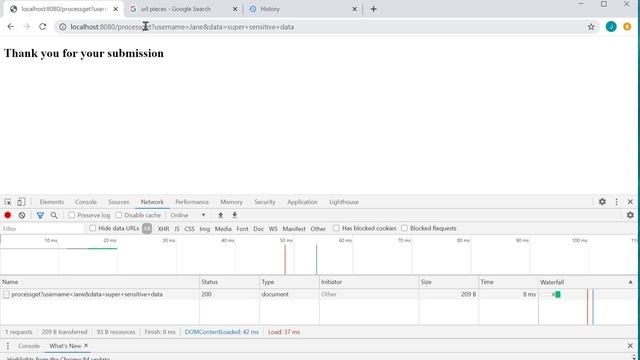Open a new browser tab
Image resolution: width=640 pixels, height=360 pixels.
tap(373, 9)
